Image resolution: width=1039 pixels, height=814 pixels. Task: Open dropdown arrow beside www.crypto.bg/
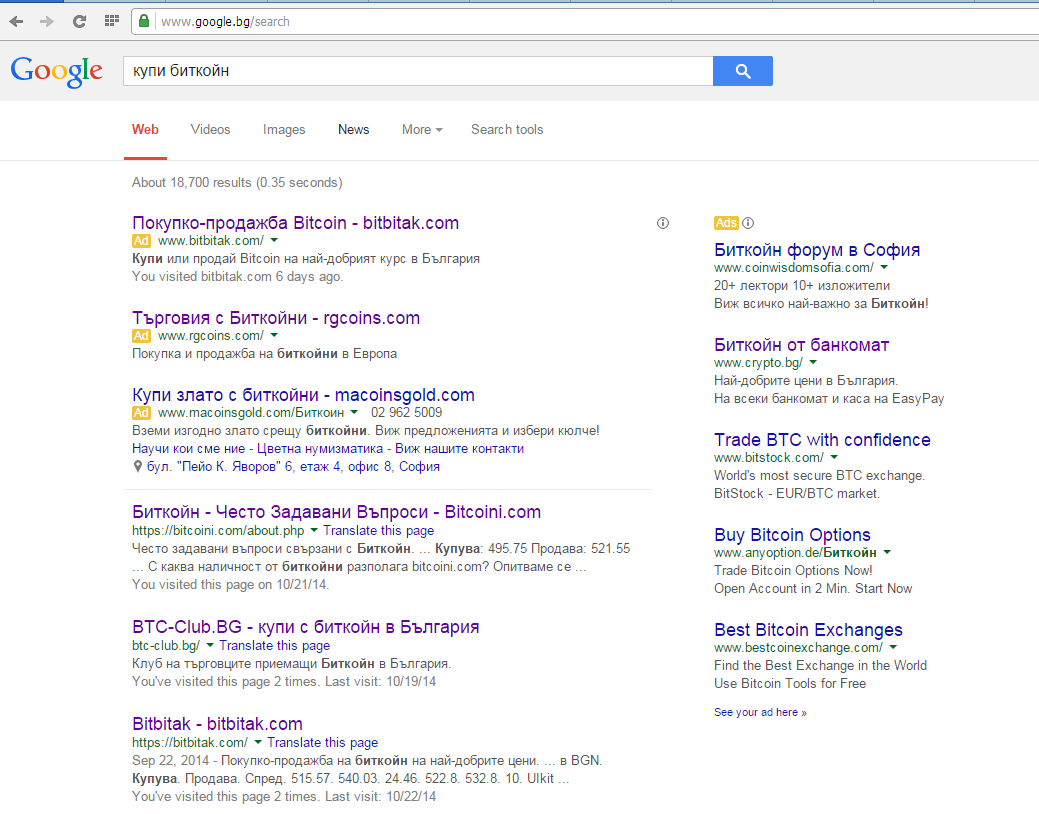tap(813, 363)
